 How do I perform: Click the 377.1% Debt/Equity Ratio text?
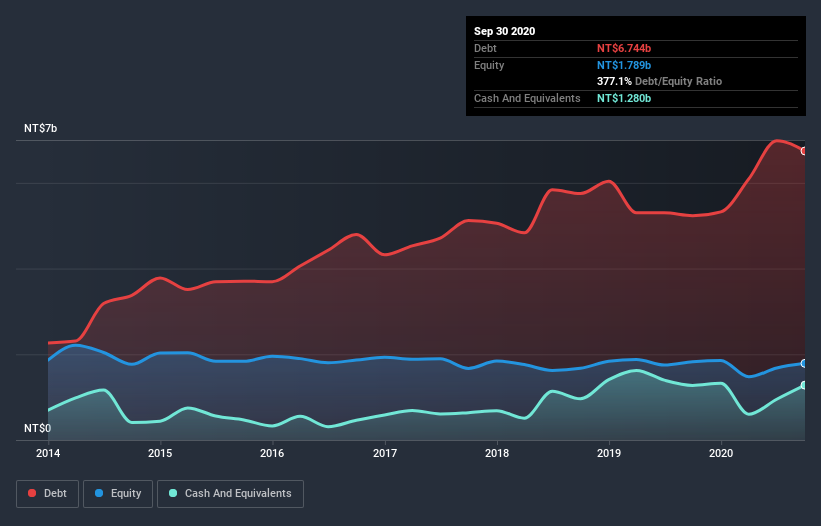pos(659,81)
